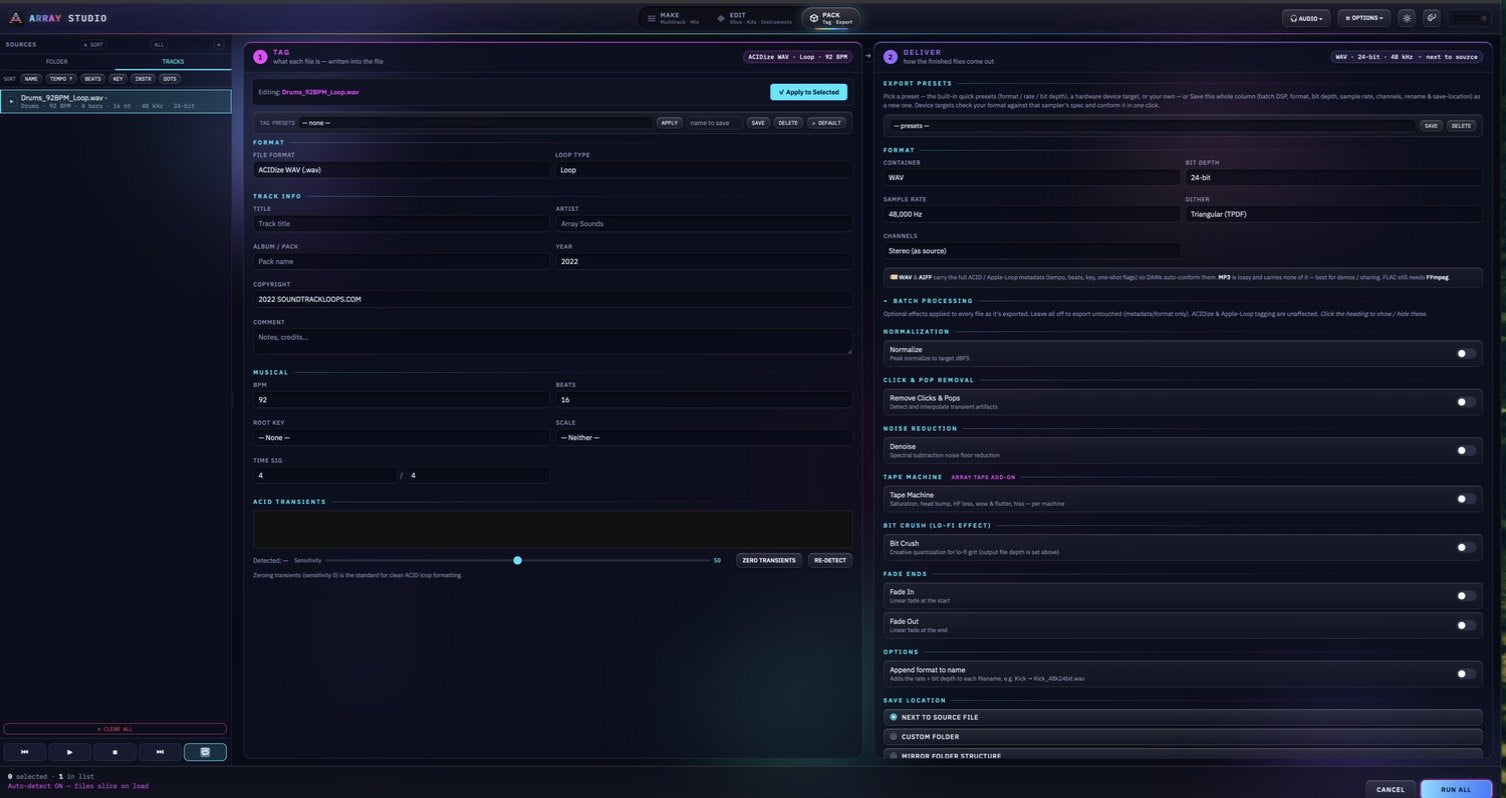This screenshot has width=1506, height=798.
Task: Toggle the loop playback icon
Action: pos(205,752)
